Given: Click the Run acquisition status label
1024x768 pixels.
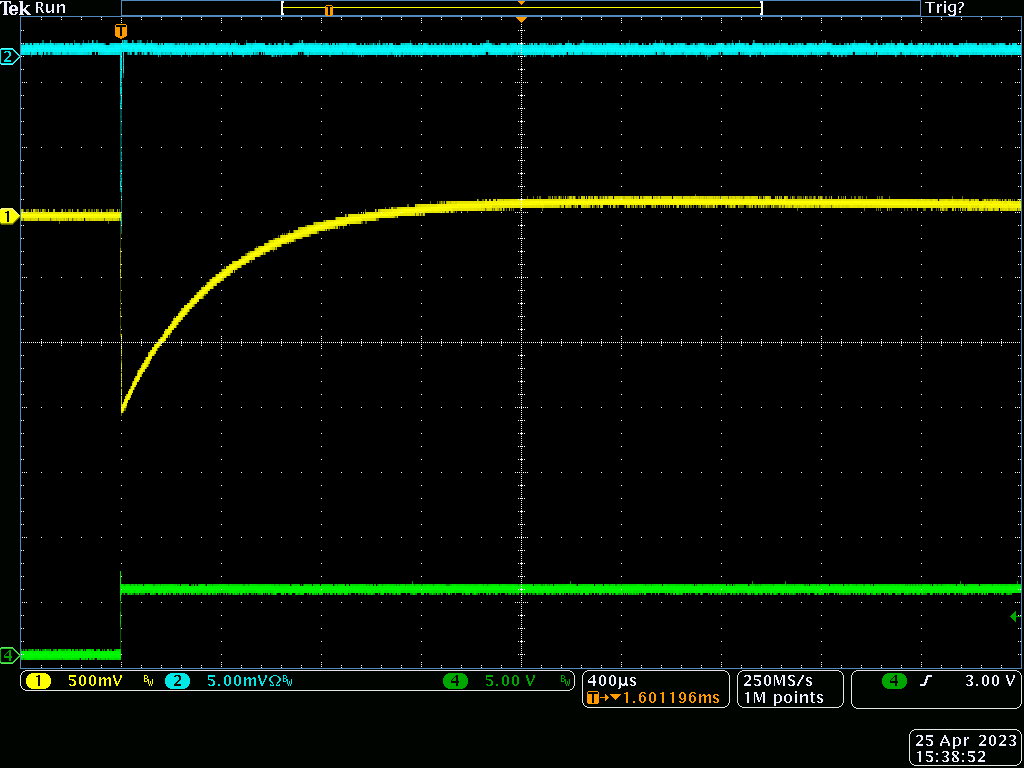Looking at the screenshot, I should [x=50, y=8].
